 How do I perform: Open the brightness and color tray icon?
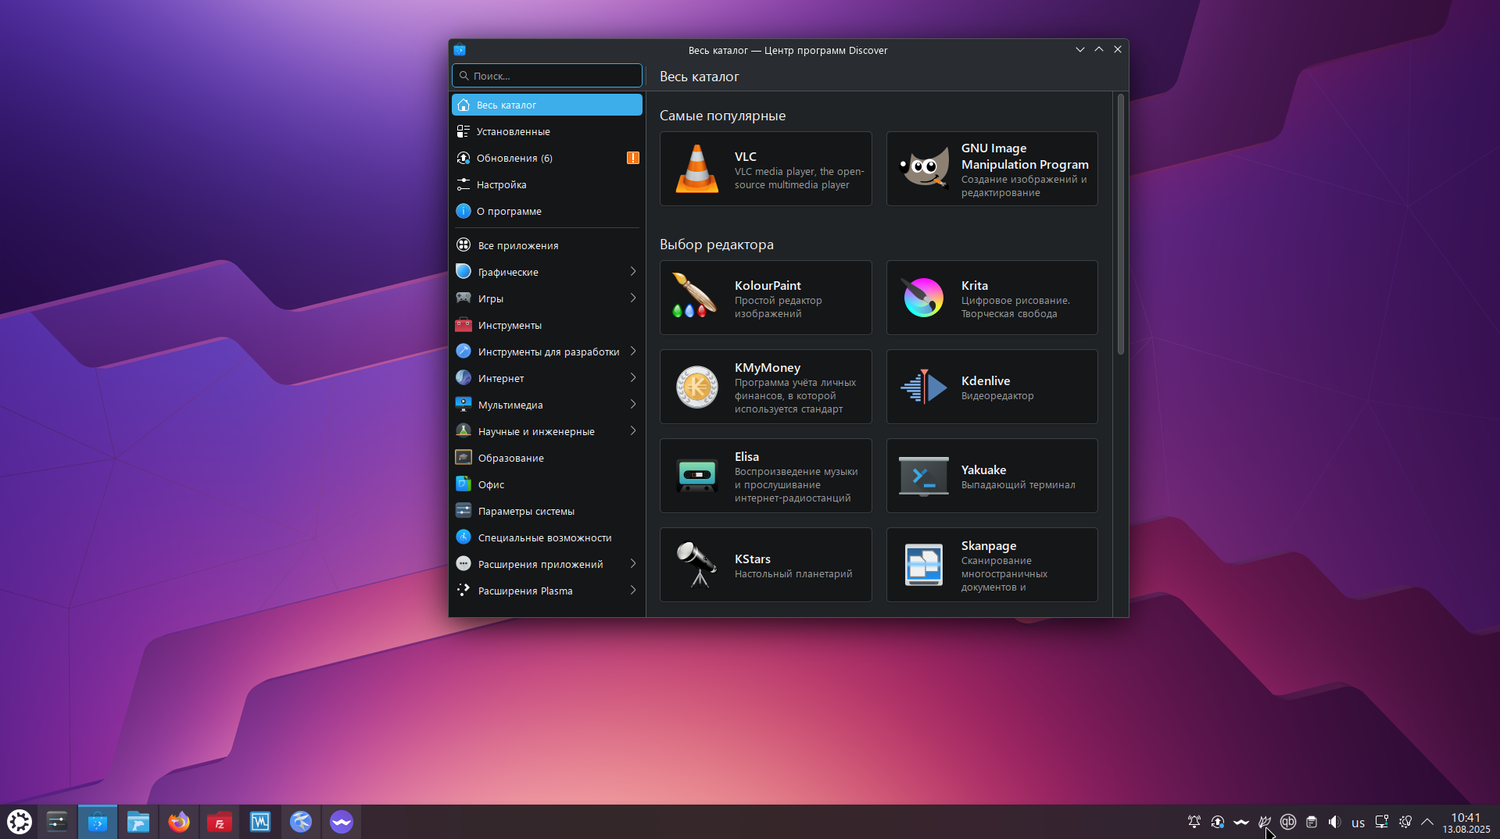(x=1405, y=822)
